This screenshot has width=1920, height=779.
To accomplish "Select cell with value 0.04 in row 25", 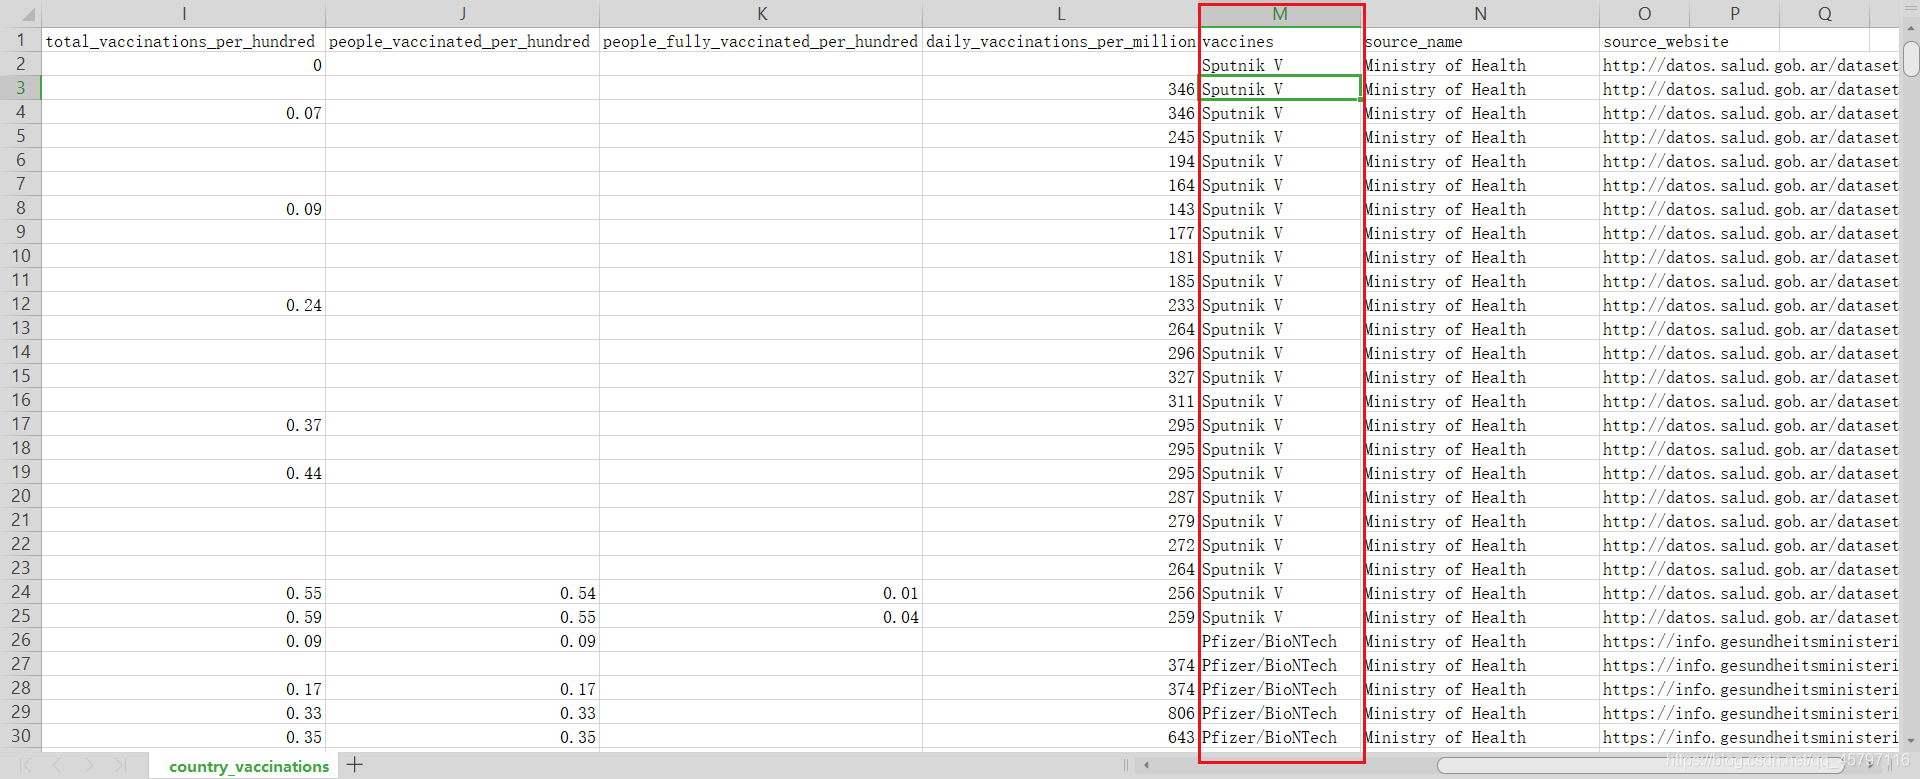I will (x=761, y=616).
